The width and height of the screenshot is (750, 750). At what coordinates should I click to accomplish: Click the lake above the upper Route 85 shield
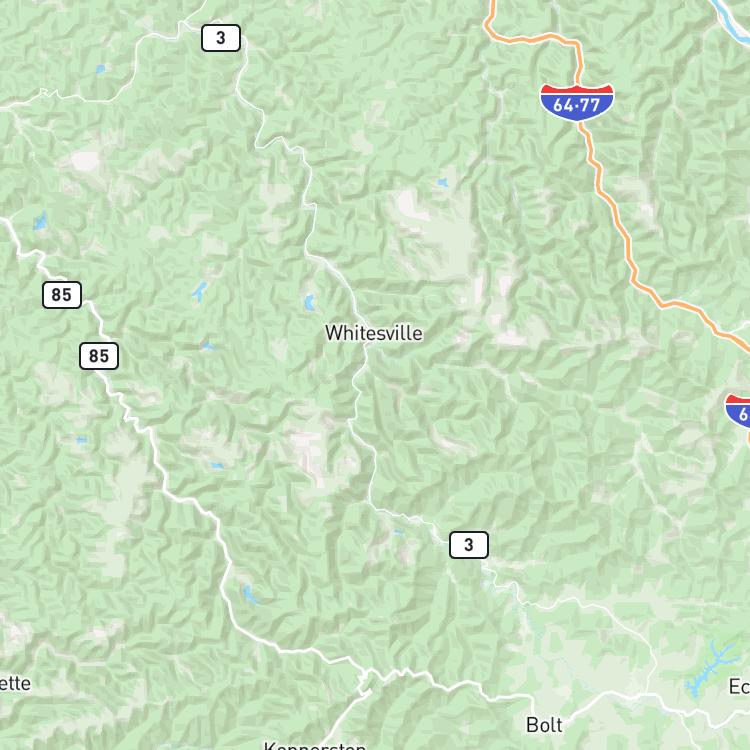click(x=40, y=221)
